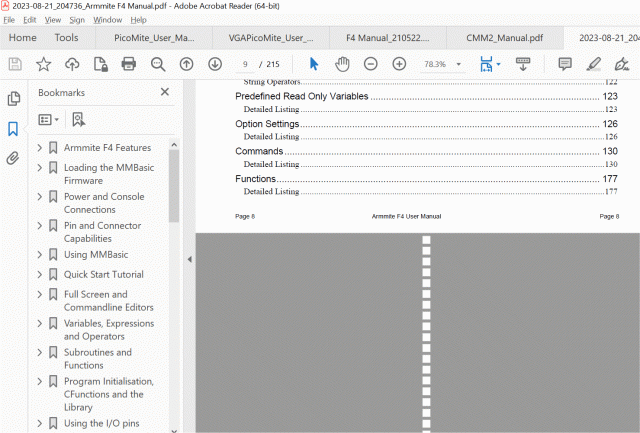
Task: Expand the Armmite F4 Features bookmark
Action: tap(39, 148)
